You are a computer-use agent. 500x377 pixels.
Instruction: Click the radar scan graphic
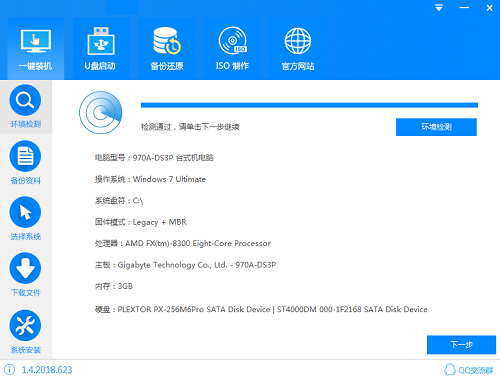click(x=100, y=113)
